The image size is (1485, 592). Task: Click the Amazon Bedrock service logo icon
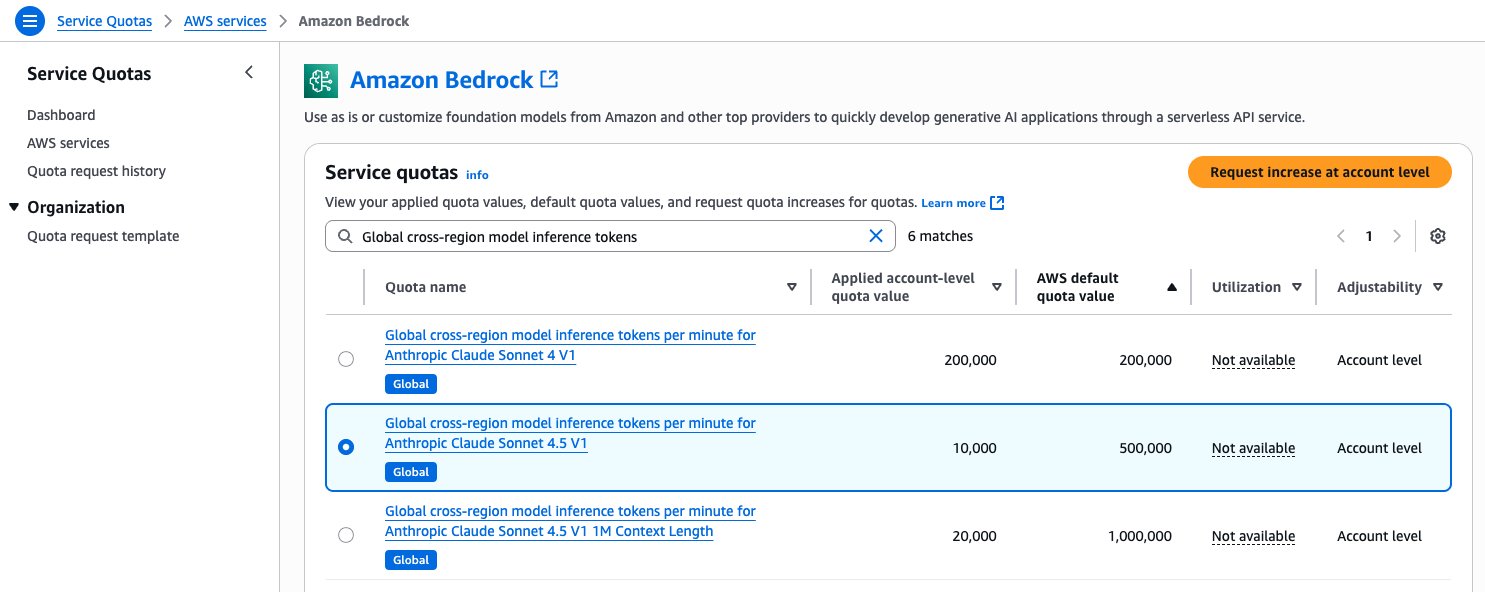click(321, 80)
